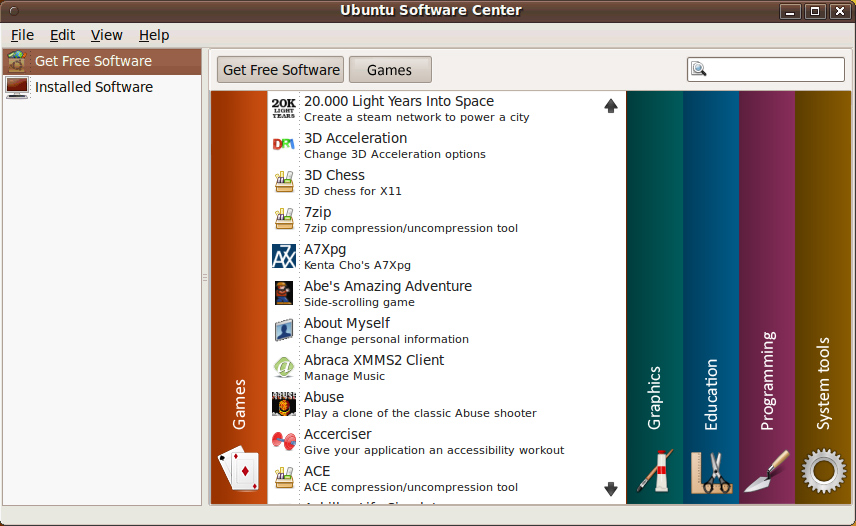Click the Get Free Software sidebar icon
This screenshot has width=856, height=526.
(x=16, y=61)
